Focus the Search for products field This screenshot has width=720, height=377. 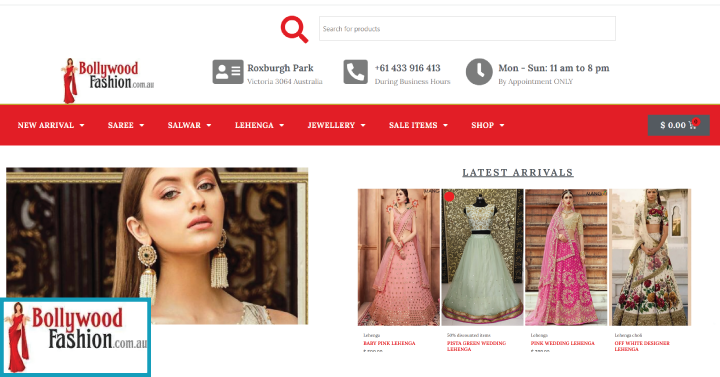tap(467, 28)
